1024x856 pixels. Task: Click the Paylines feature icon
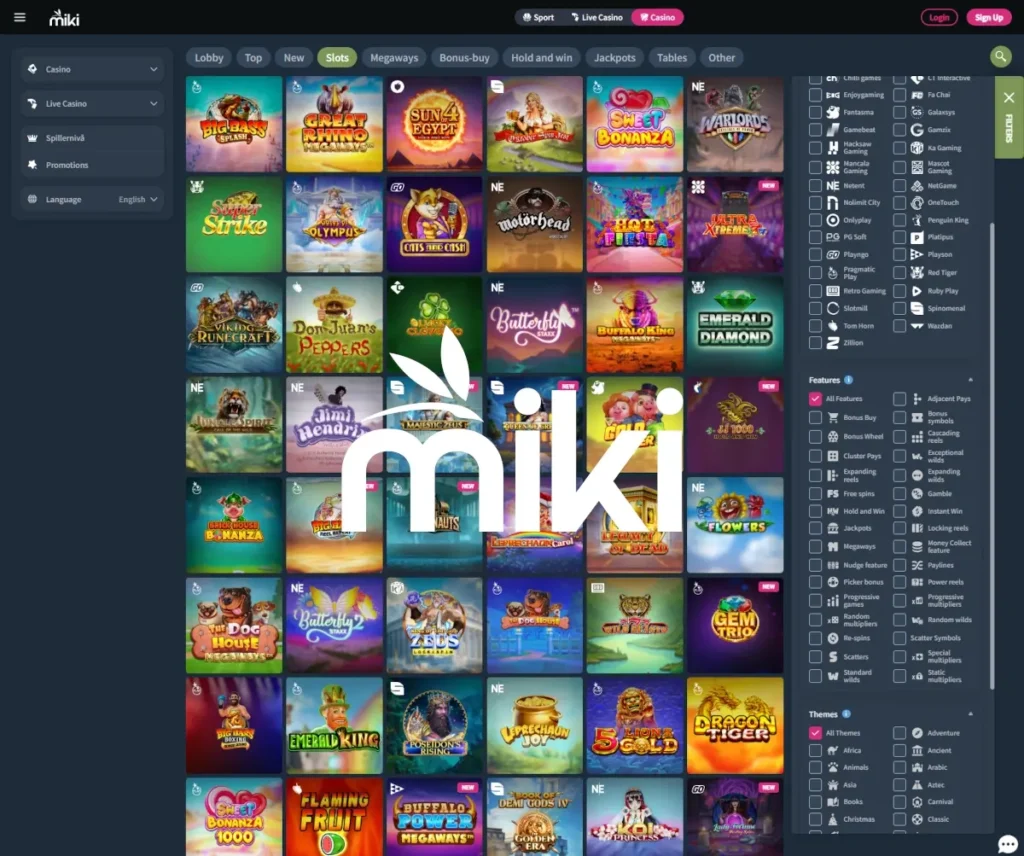coord(917,565)
